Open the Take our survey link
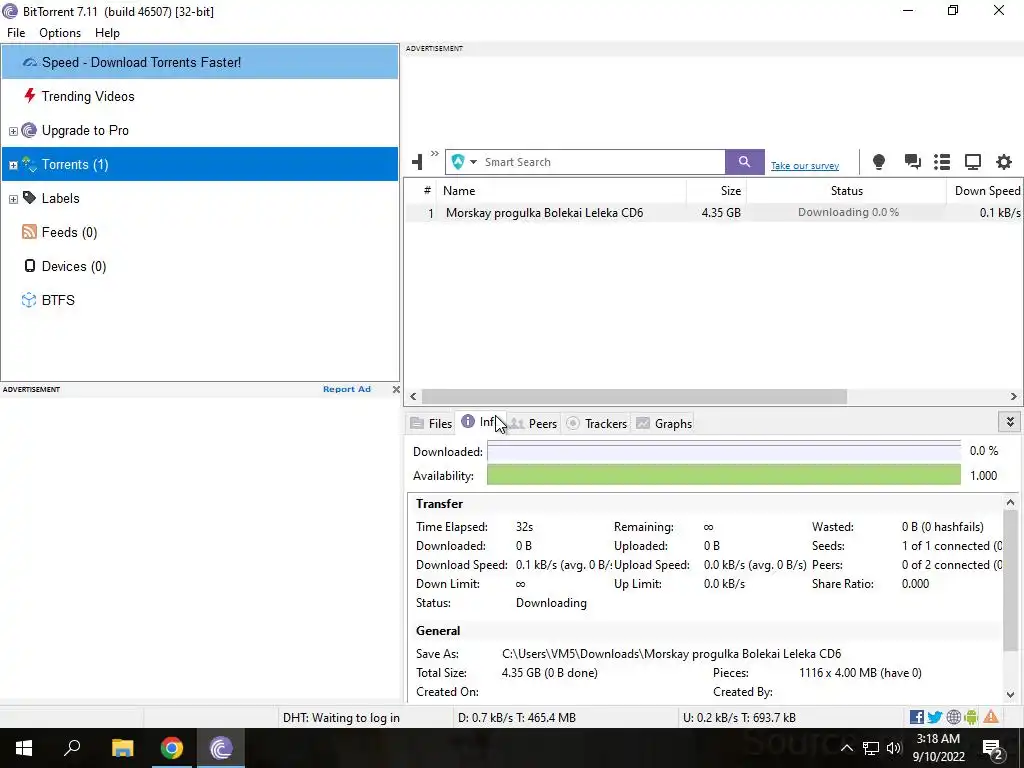The height and width of the screenshot is (768, 1024). point(805,166)
